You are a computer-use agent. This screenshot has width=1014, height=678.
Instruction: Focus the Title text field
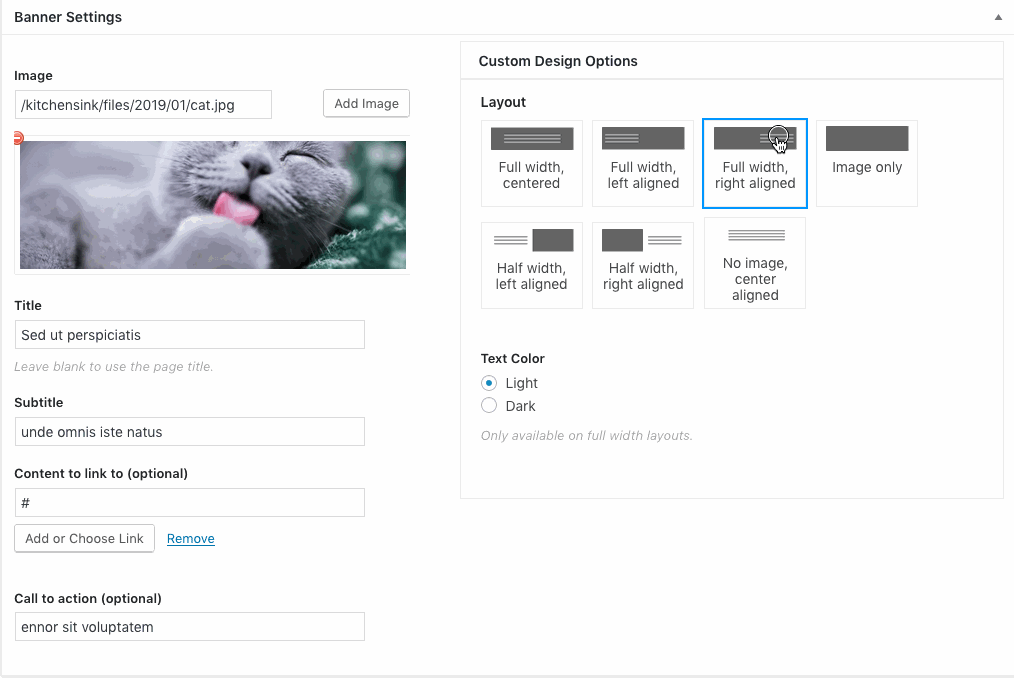(189, 335)
